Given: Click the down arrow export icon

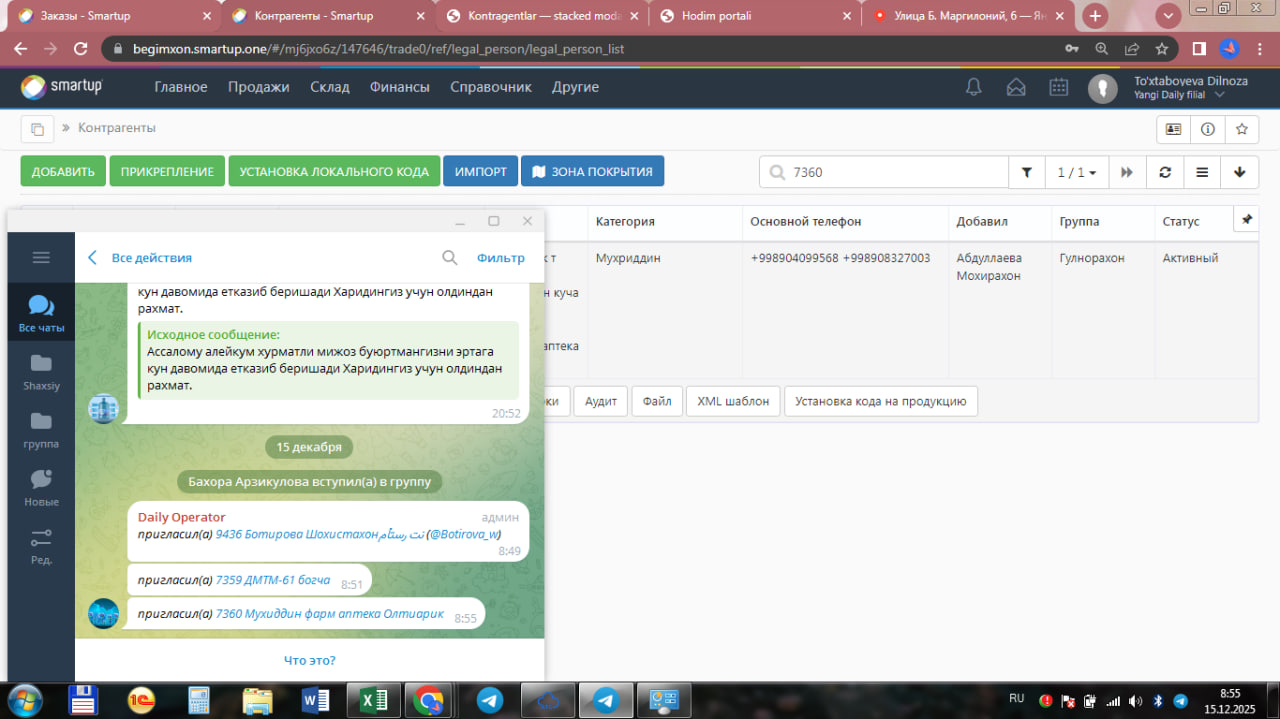Looking at the screenshot, I should tap(1240, 172).
